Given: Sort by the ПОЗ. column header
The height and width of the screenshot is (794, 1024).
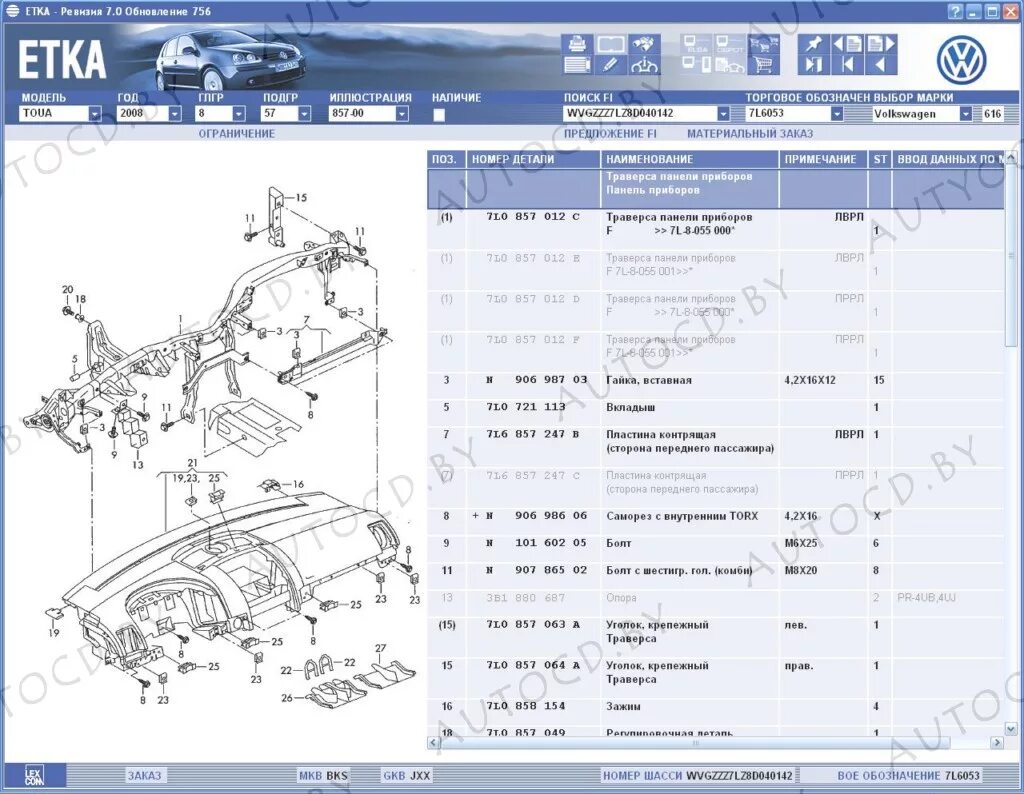Looking at the screenshot, I should 446,159.
